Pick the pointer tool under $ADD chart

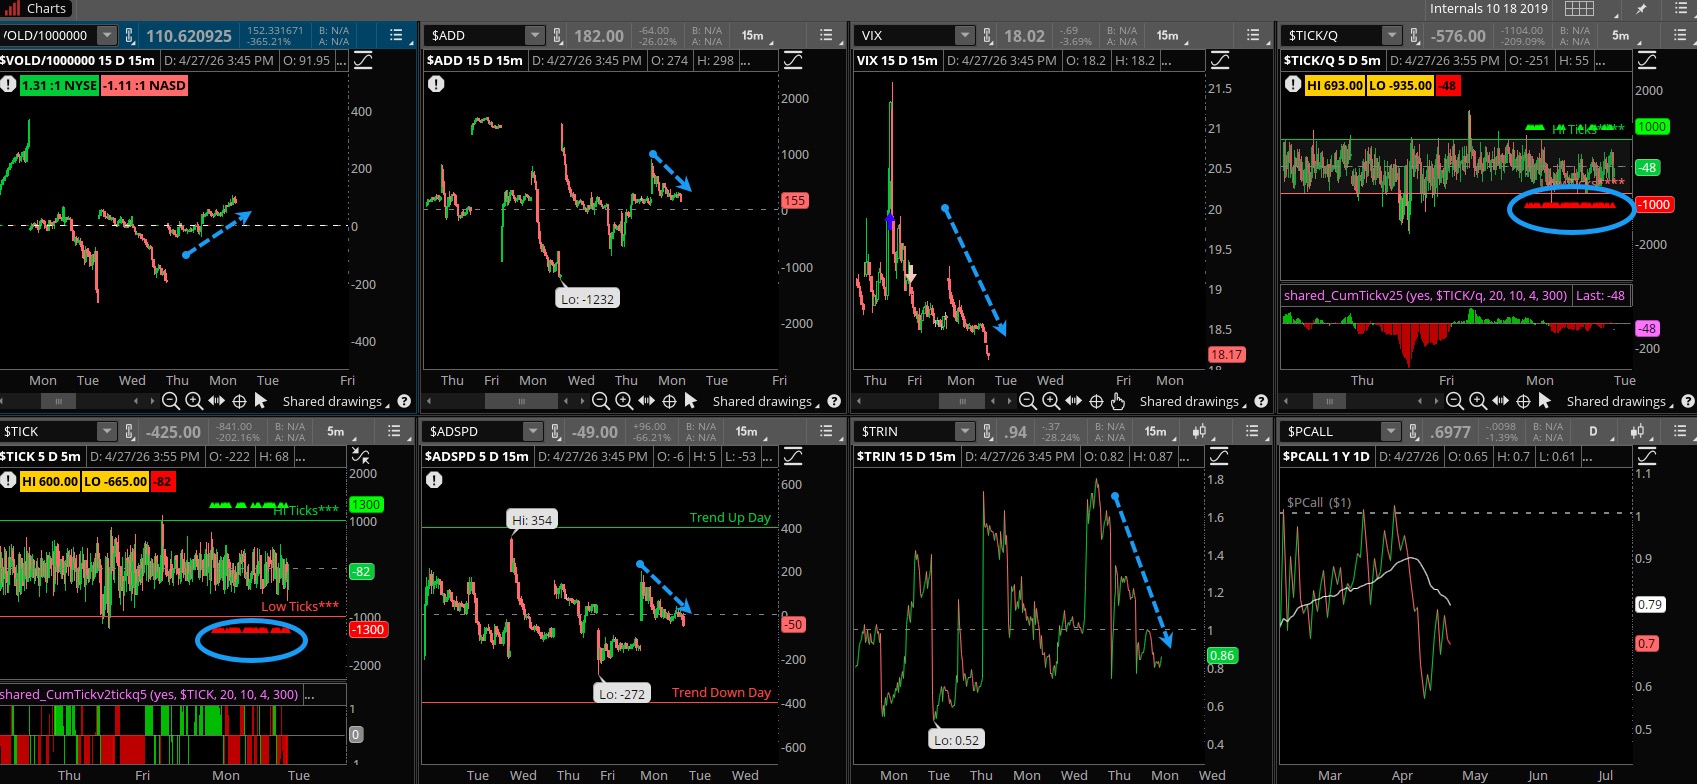692,401
